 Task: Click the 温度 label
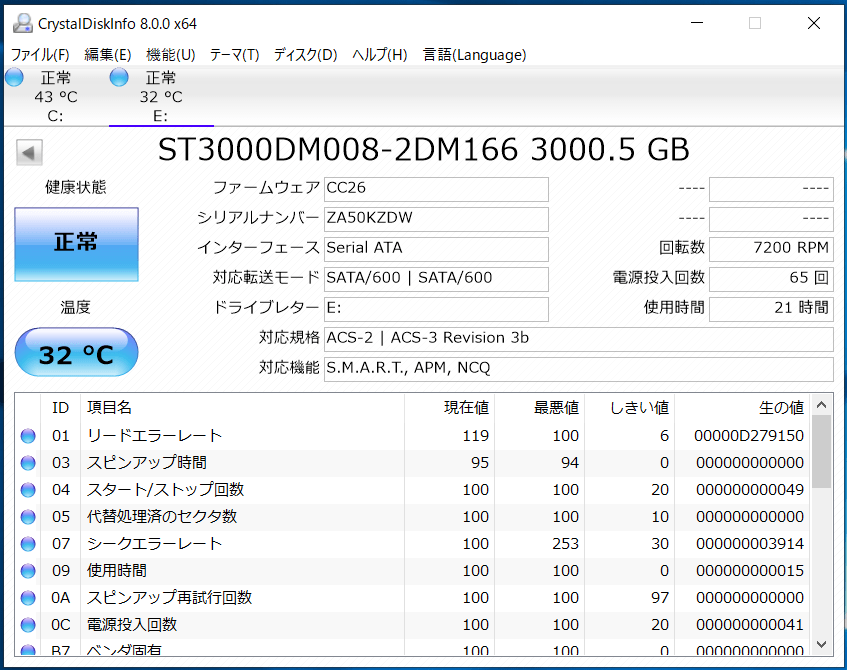[76, 308]
